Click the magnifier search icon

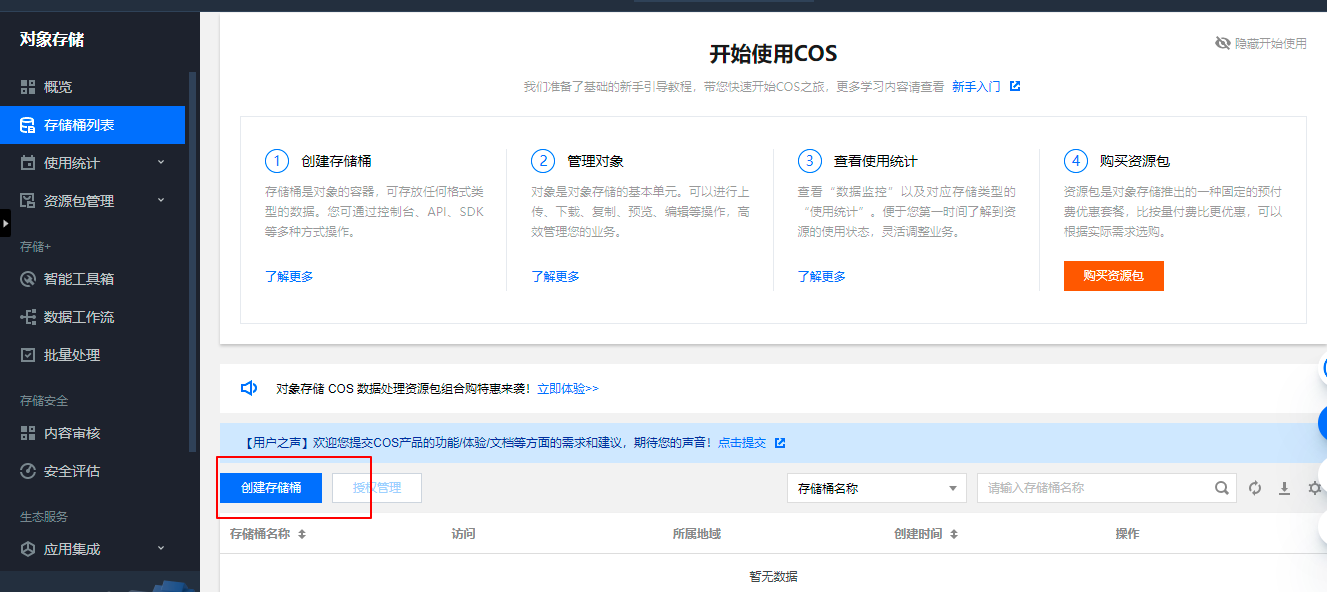(x=1221, y=488)
